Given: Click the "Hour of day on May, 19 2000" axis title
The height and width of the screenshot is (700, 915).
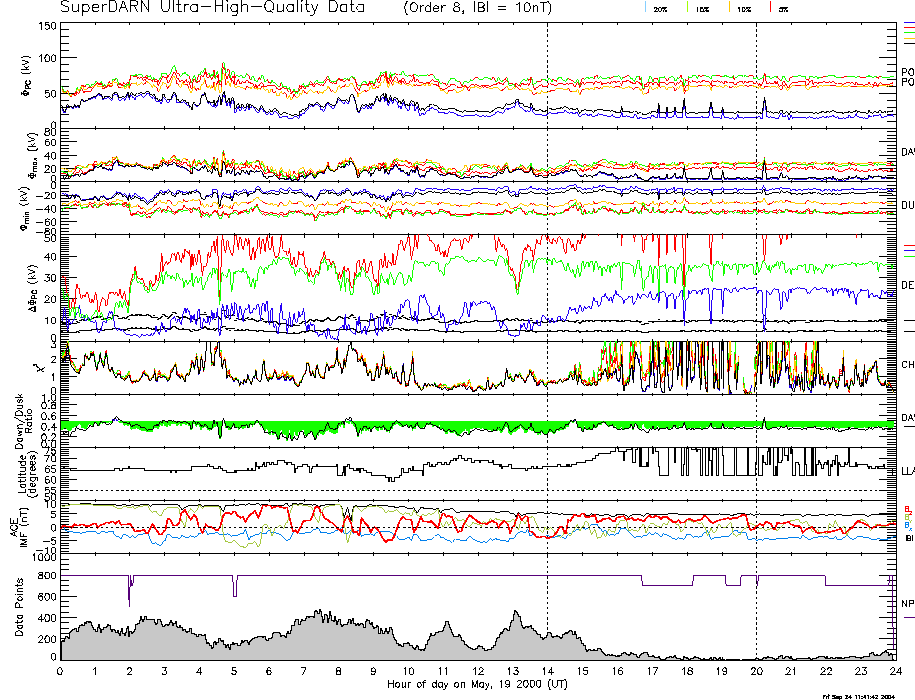Looking at the screenshot, I should [x=477, y=685].
